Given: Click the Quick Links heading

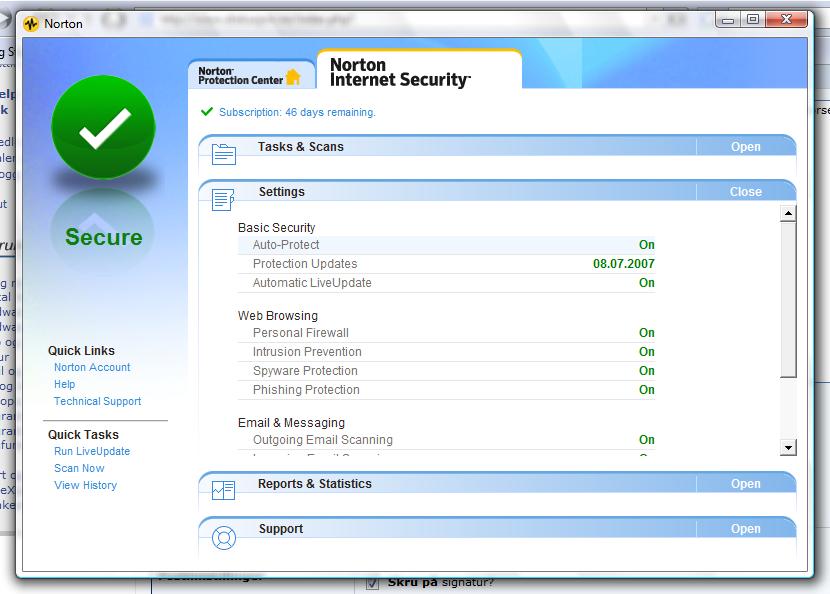Looking at the screenshot, I should (81, 350).
